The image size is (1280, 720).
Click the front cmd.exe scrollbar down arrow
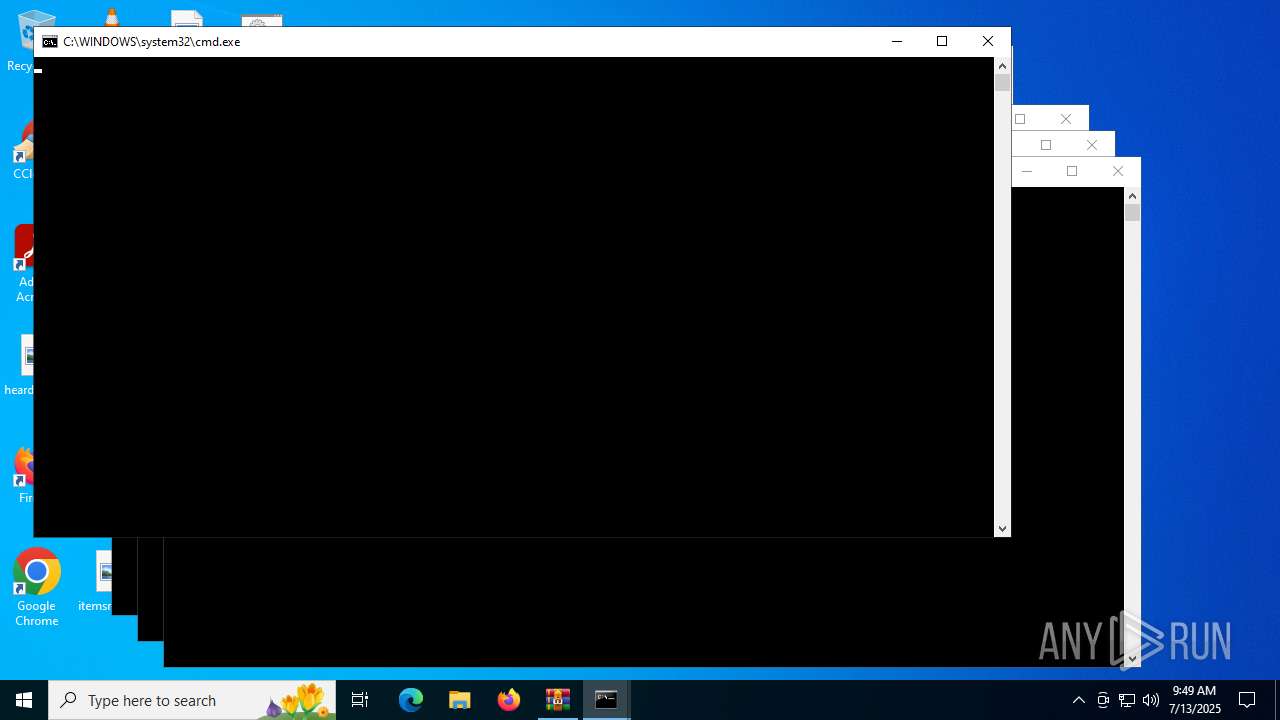pyautogui.click(x=1002, y=529)
